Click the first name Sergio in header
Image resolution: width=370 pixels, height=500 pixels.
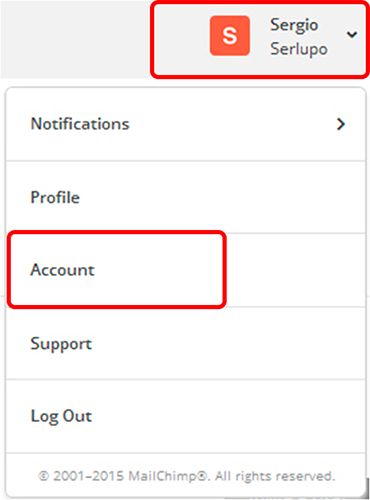coord(294,25)
